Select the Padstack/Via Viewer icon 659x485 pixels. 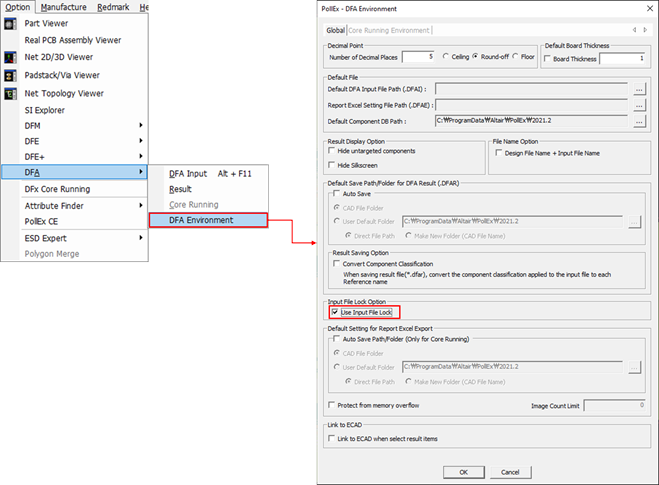click(x=11, y=75)
